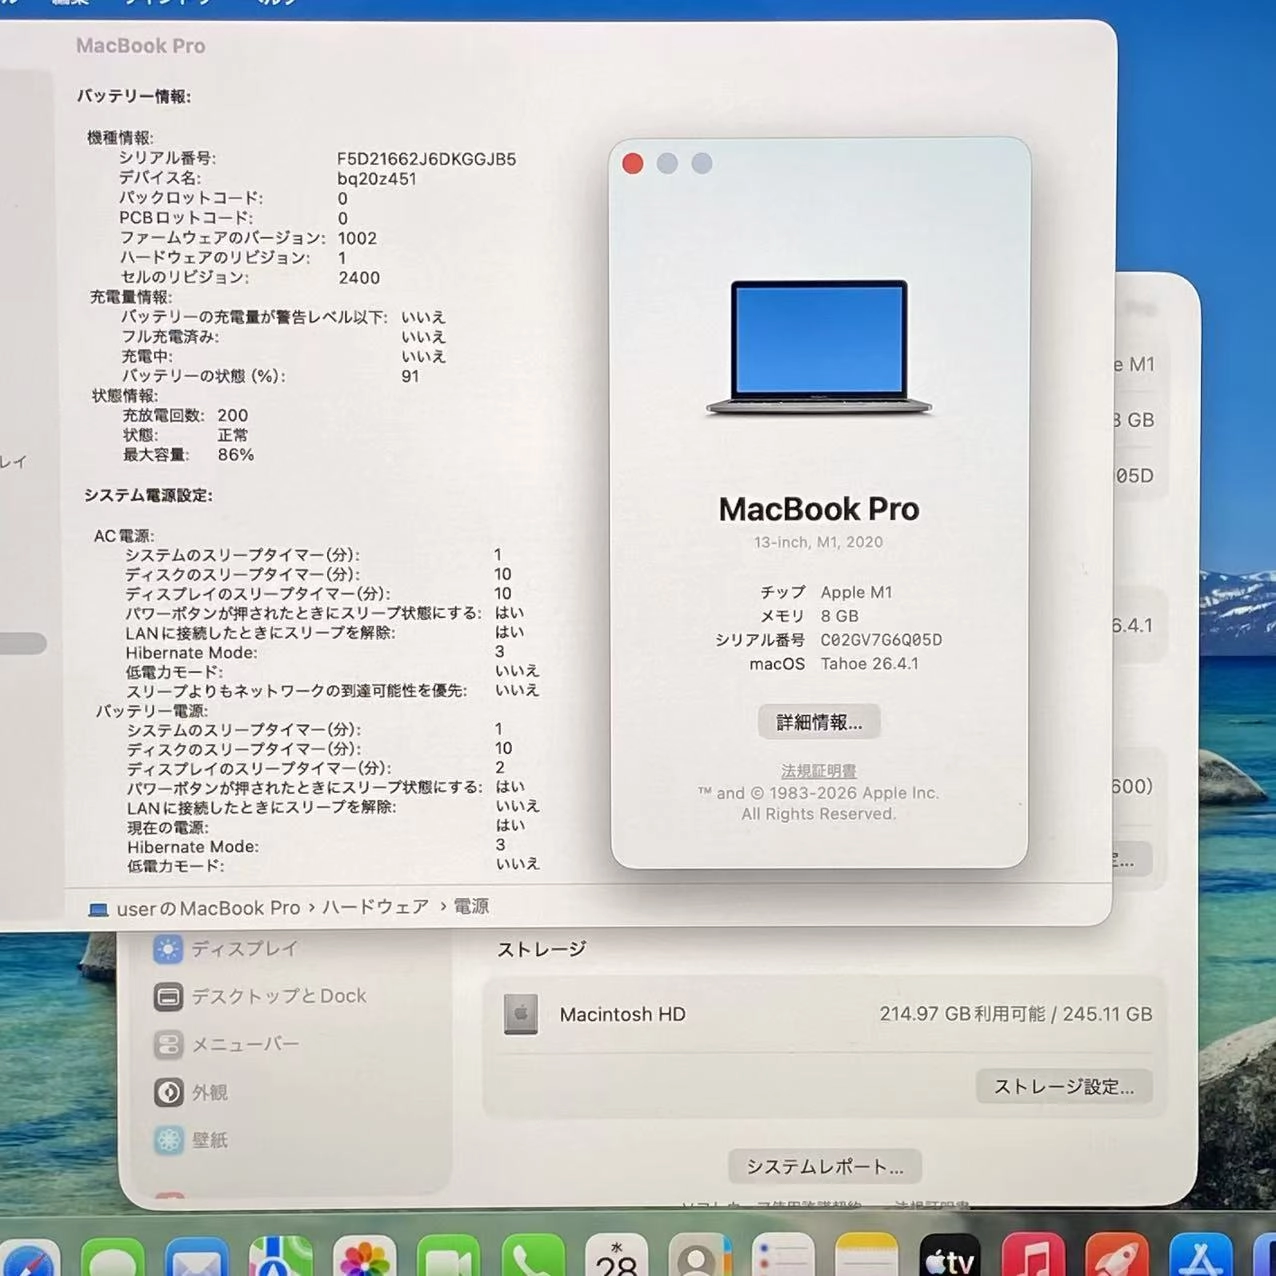Click device name value bq20z451
This screenshot has width=1276, height=1276.
[377, 179]
